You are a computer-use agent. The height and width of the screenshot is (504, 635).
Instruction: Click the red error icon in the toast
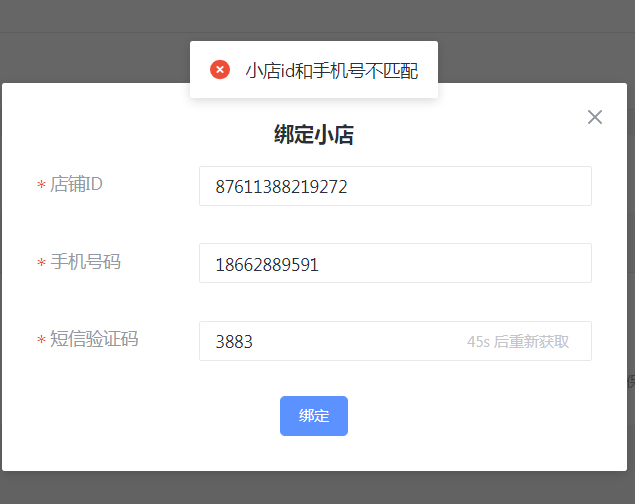tap(220, 70)
